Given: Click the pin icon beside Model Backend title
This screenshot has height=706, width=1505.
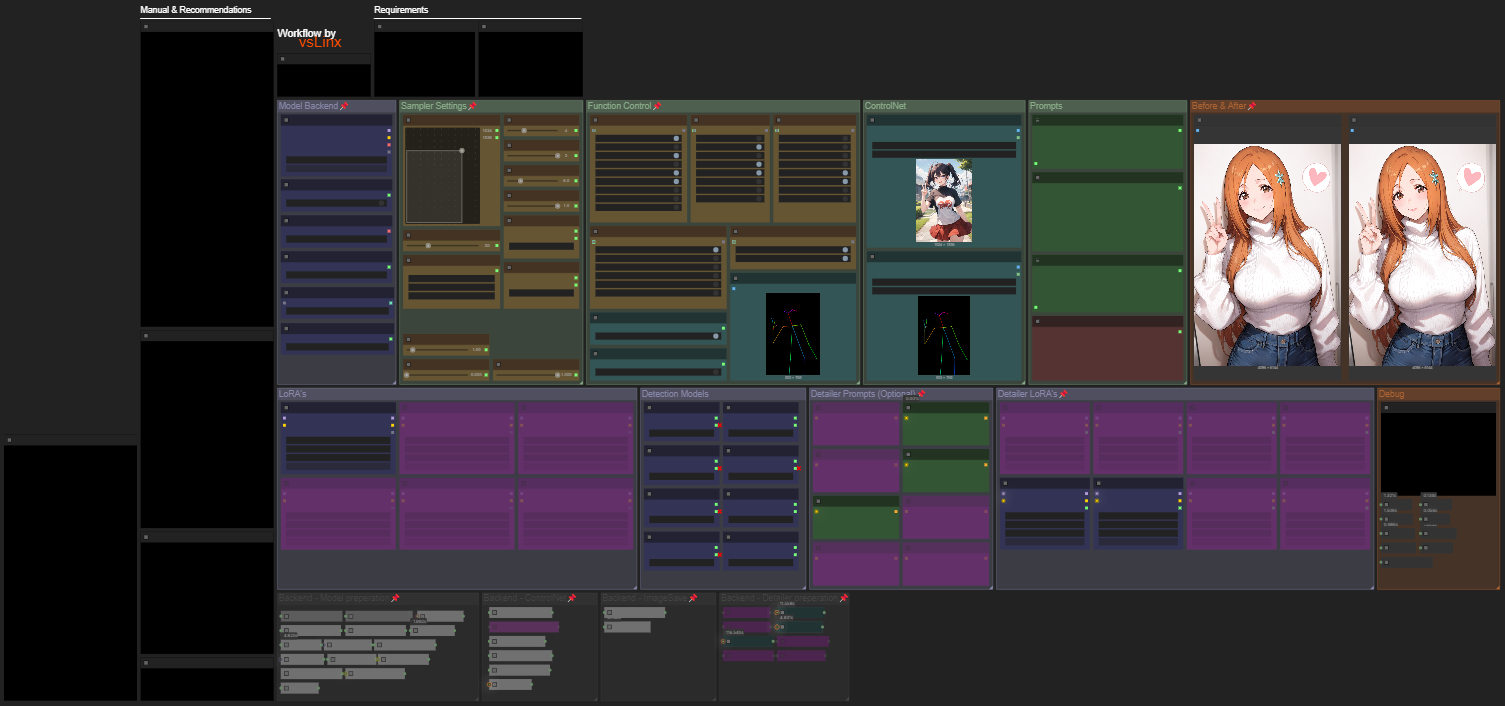Looking at the screenshot, I should click(344, 106).
